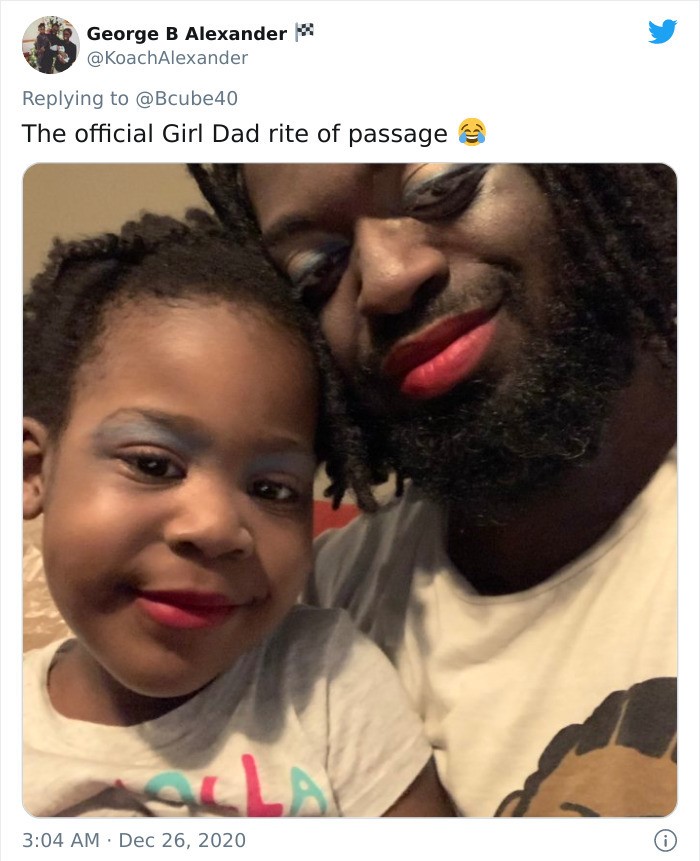Click the Dec 26, 2020 date
This screenshot has width=700, height=861.
point(182,840)
